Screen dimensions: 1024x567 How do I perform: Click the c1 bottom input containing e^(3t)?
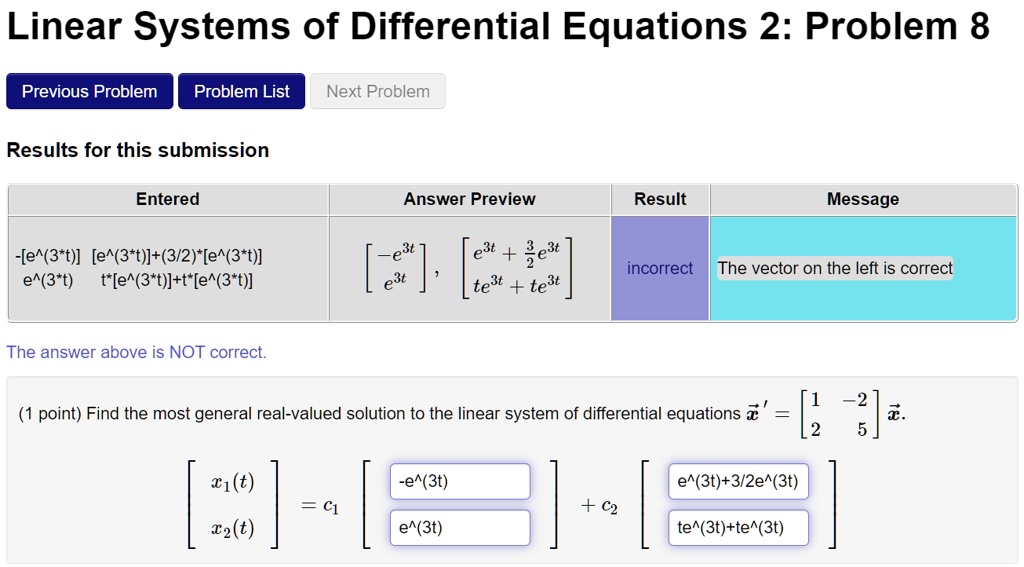(459, 527)
